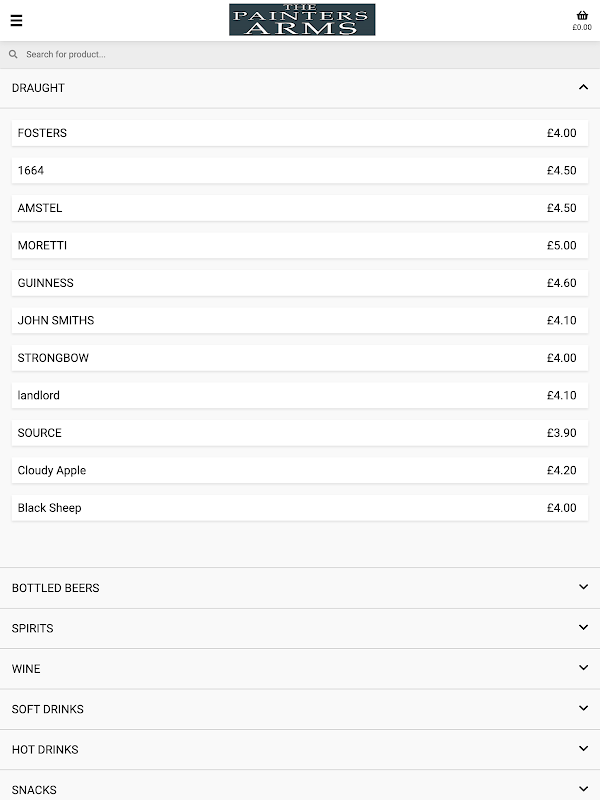Viewport: 600px width, 800px height.
Task: Choose the Moretti draught
Action: point(300,246)
